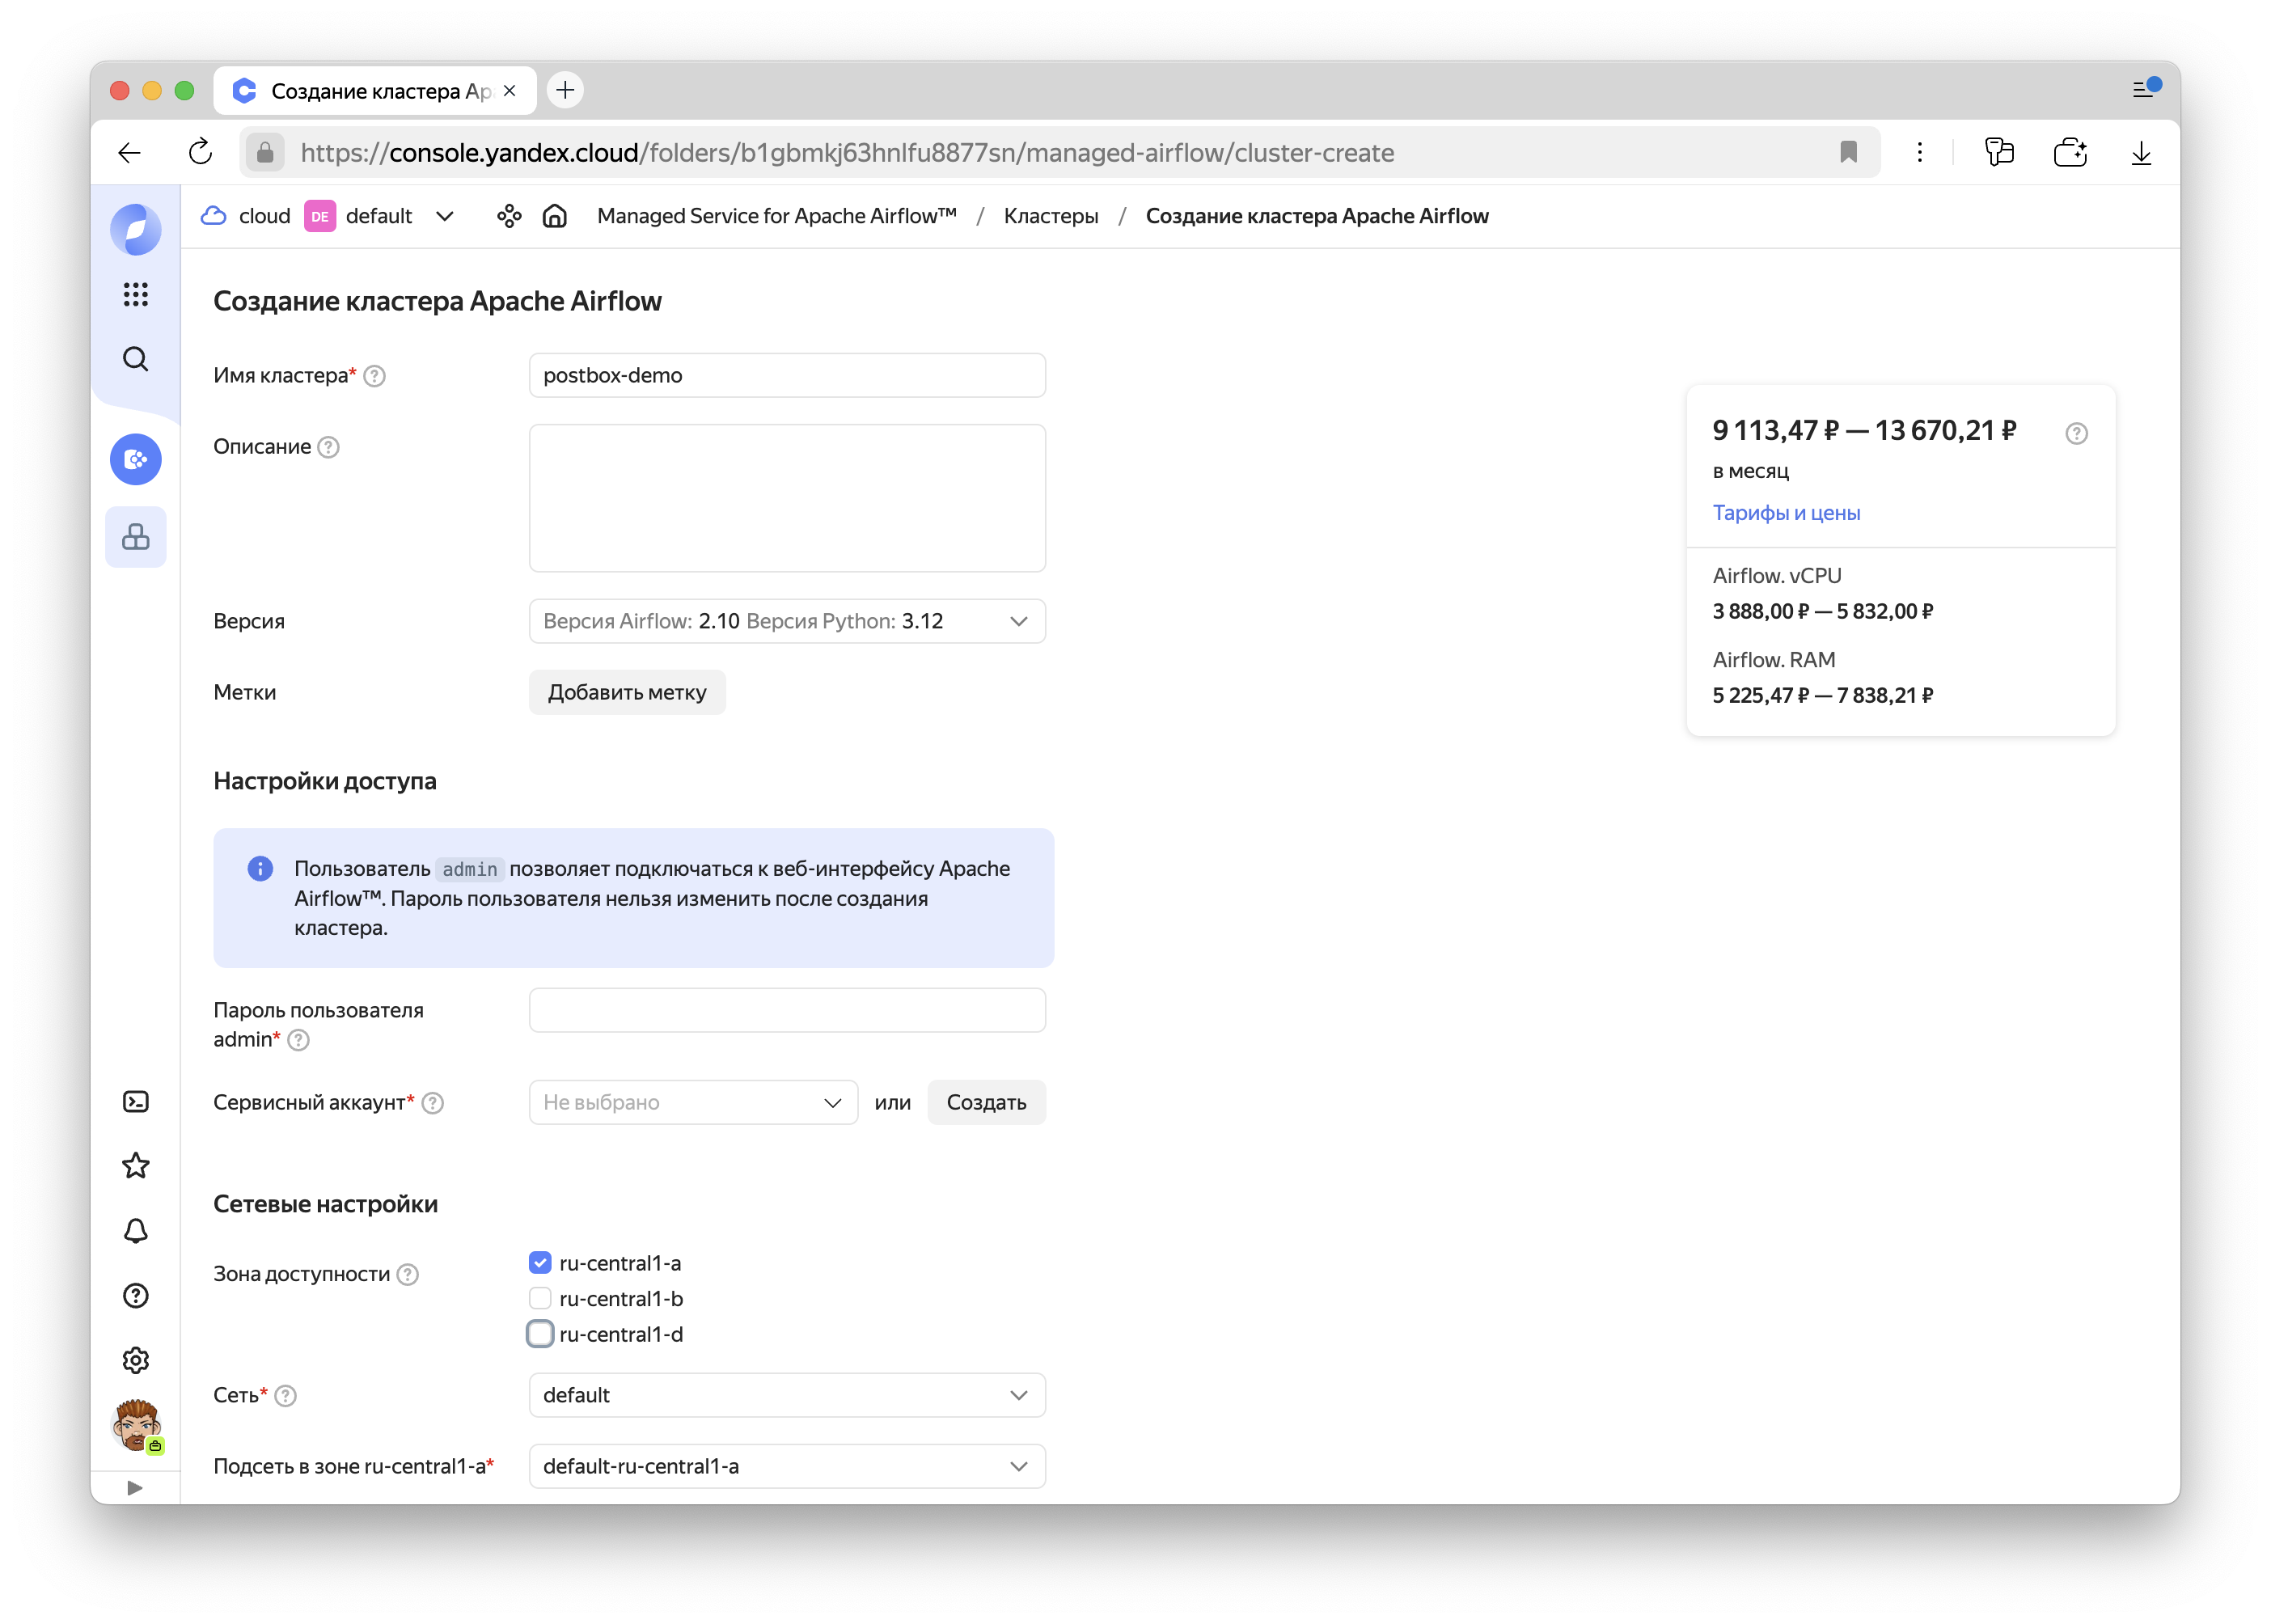Open the service account dropdown
The width and height of the screenshot is (2271, 1624).
[x=693, y=1102]
